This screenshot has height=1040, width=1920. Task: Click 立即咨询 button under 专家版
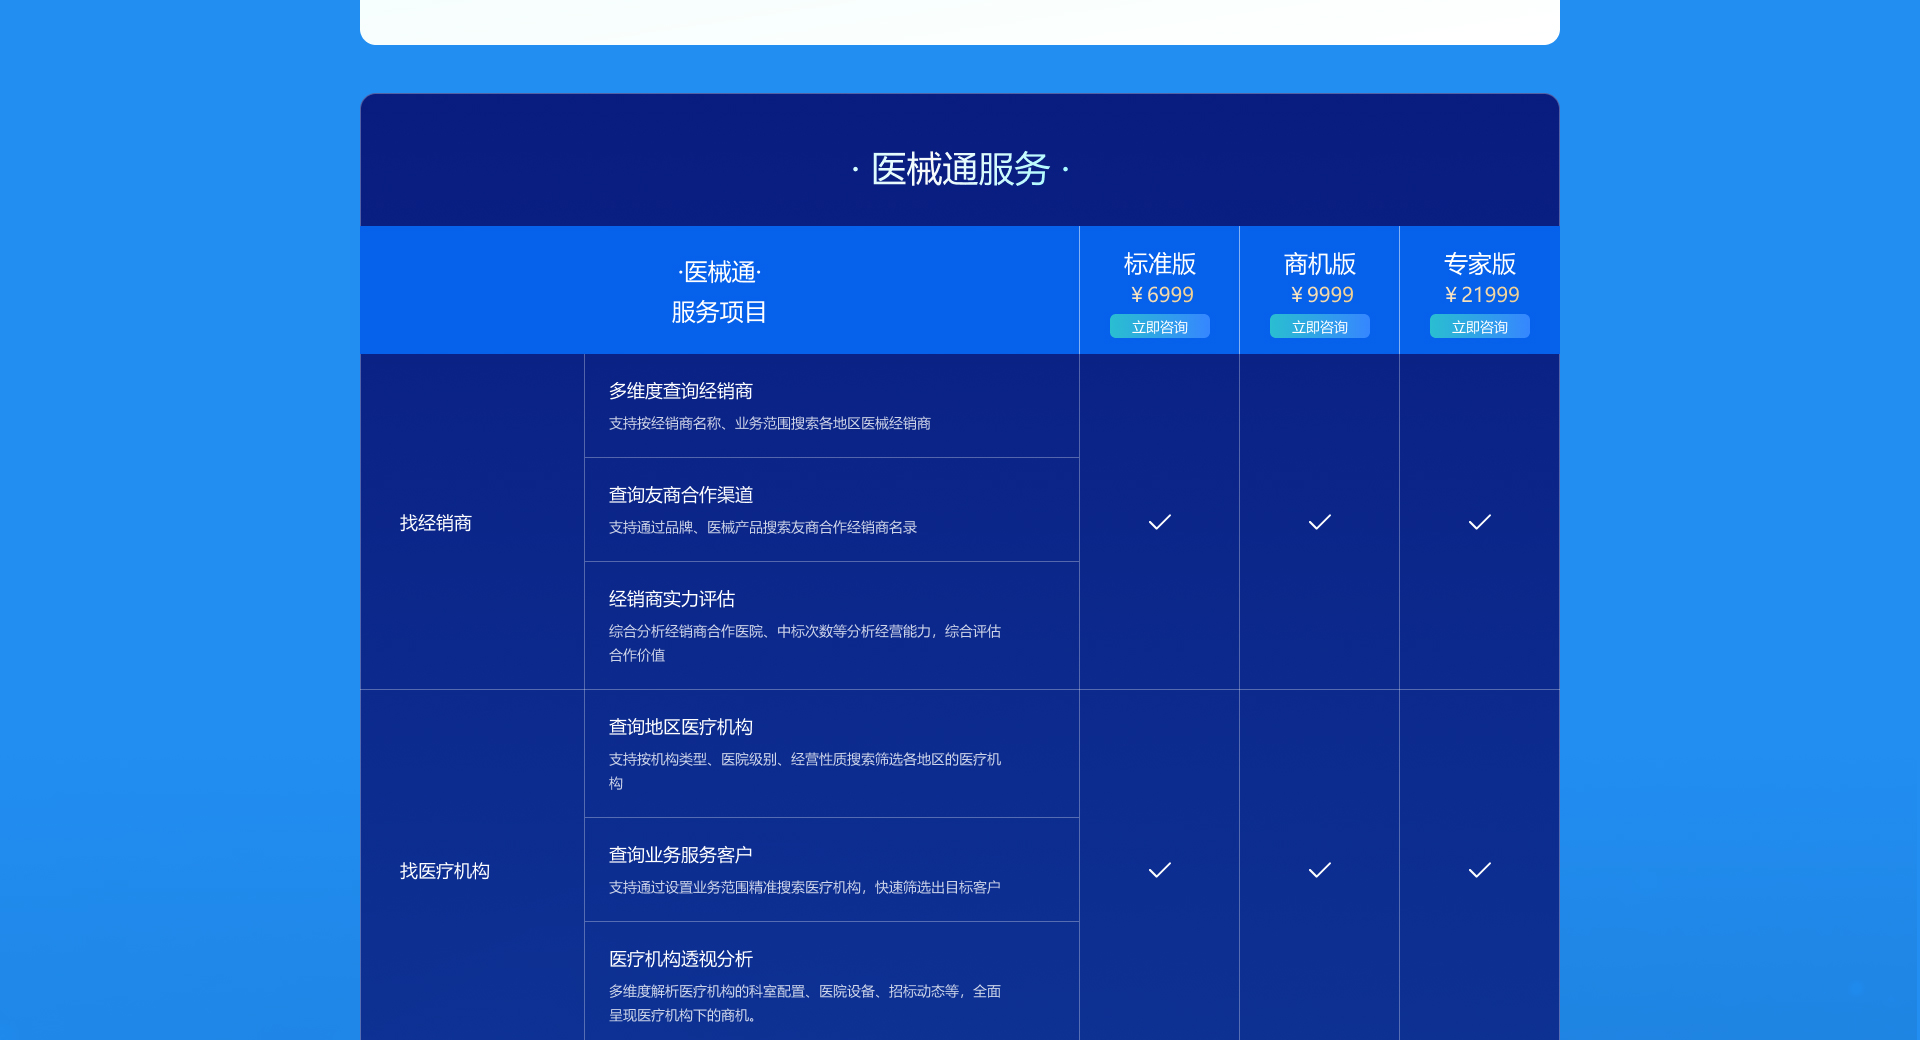[x=1479, y=327]
